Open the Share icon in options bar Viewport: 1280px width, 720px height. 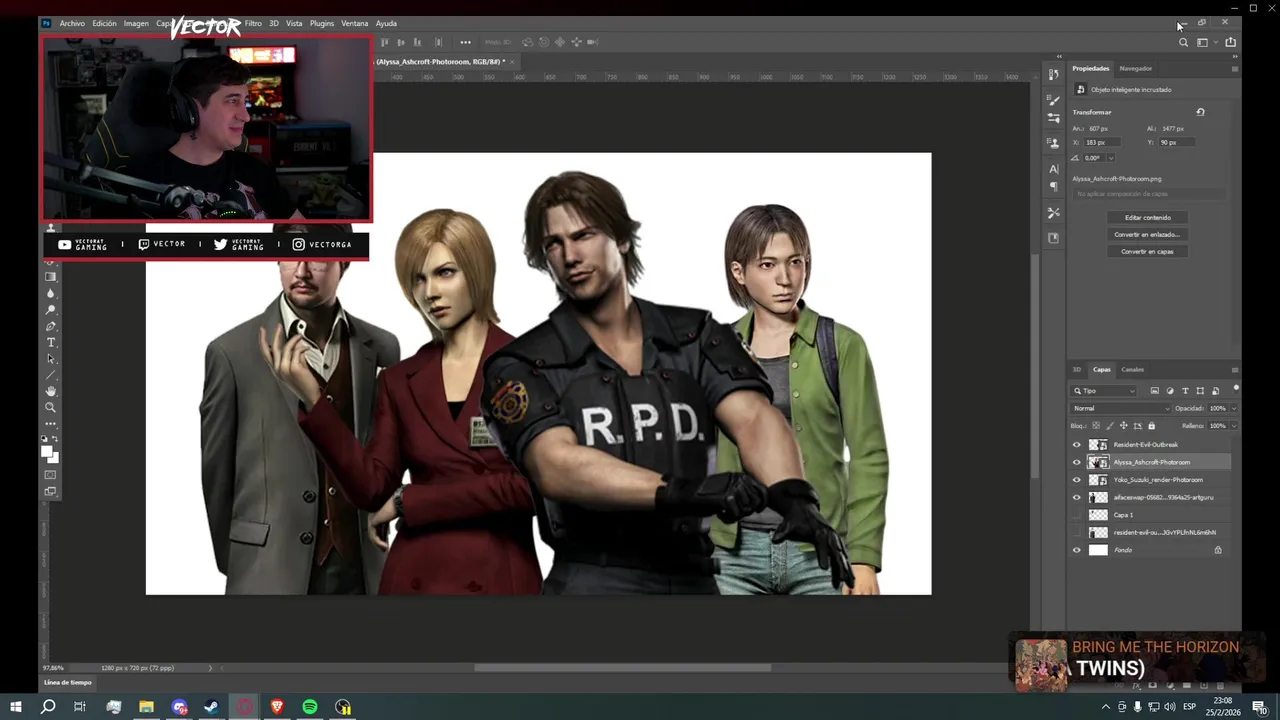coord(1230,42)
